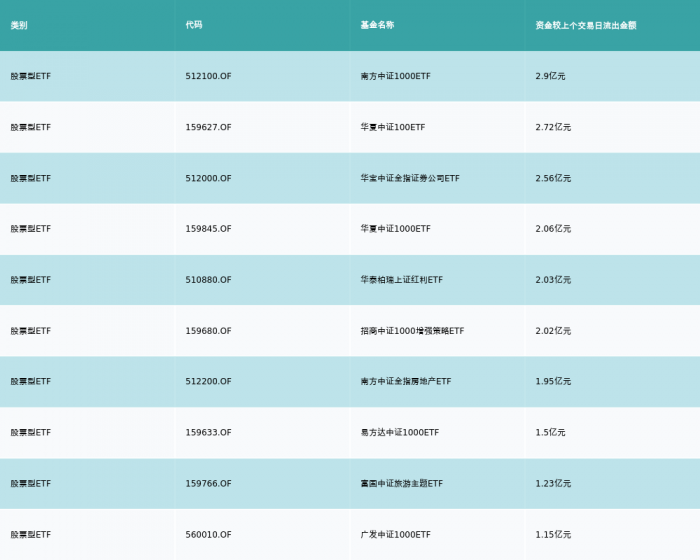Click the code 159845.OF
Screen dimensions: 700x560
[208, 229]
